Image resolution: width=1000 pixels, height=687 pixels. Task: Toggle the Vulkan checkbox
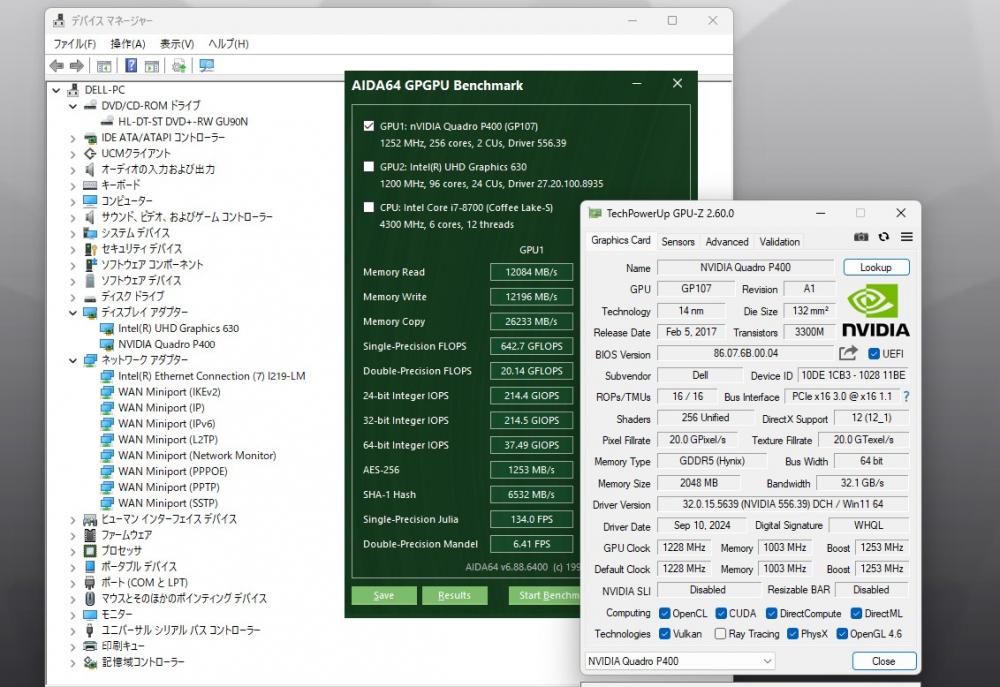pyautogui.click(x=665, y=633)
